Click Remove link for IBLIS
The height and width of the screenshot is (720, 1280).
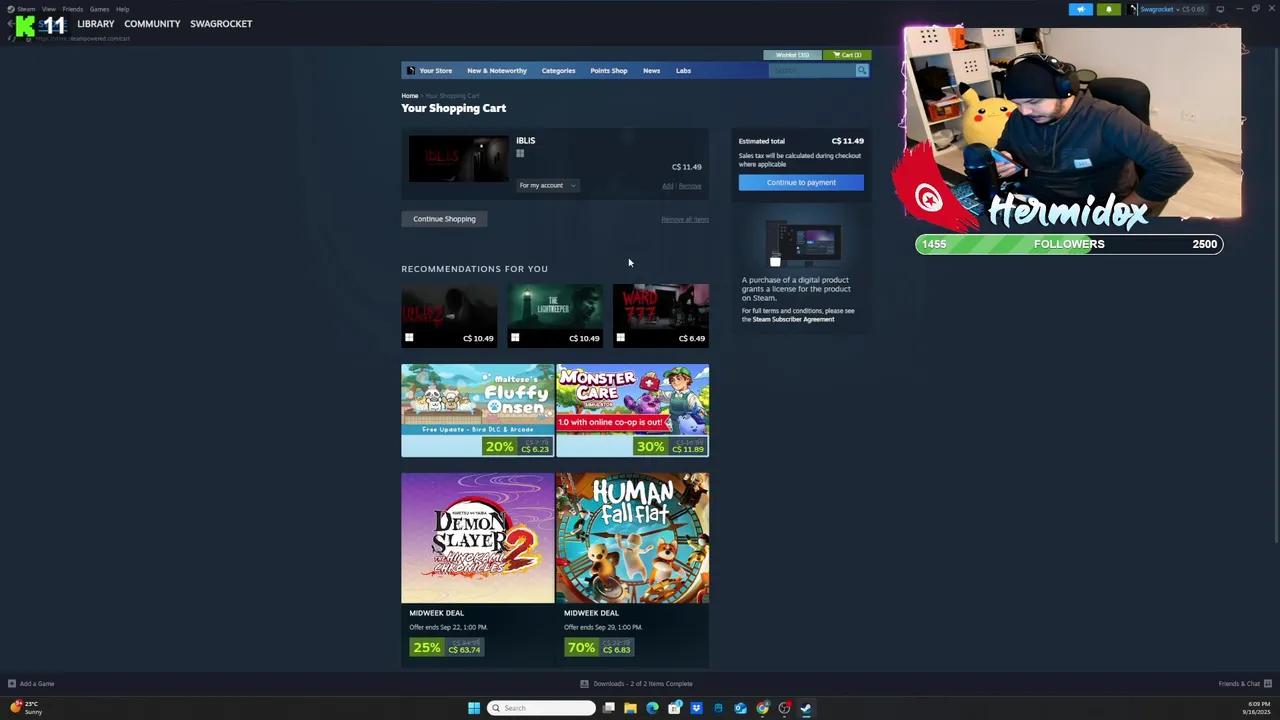pyautogui.click(x=690, y=186)
